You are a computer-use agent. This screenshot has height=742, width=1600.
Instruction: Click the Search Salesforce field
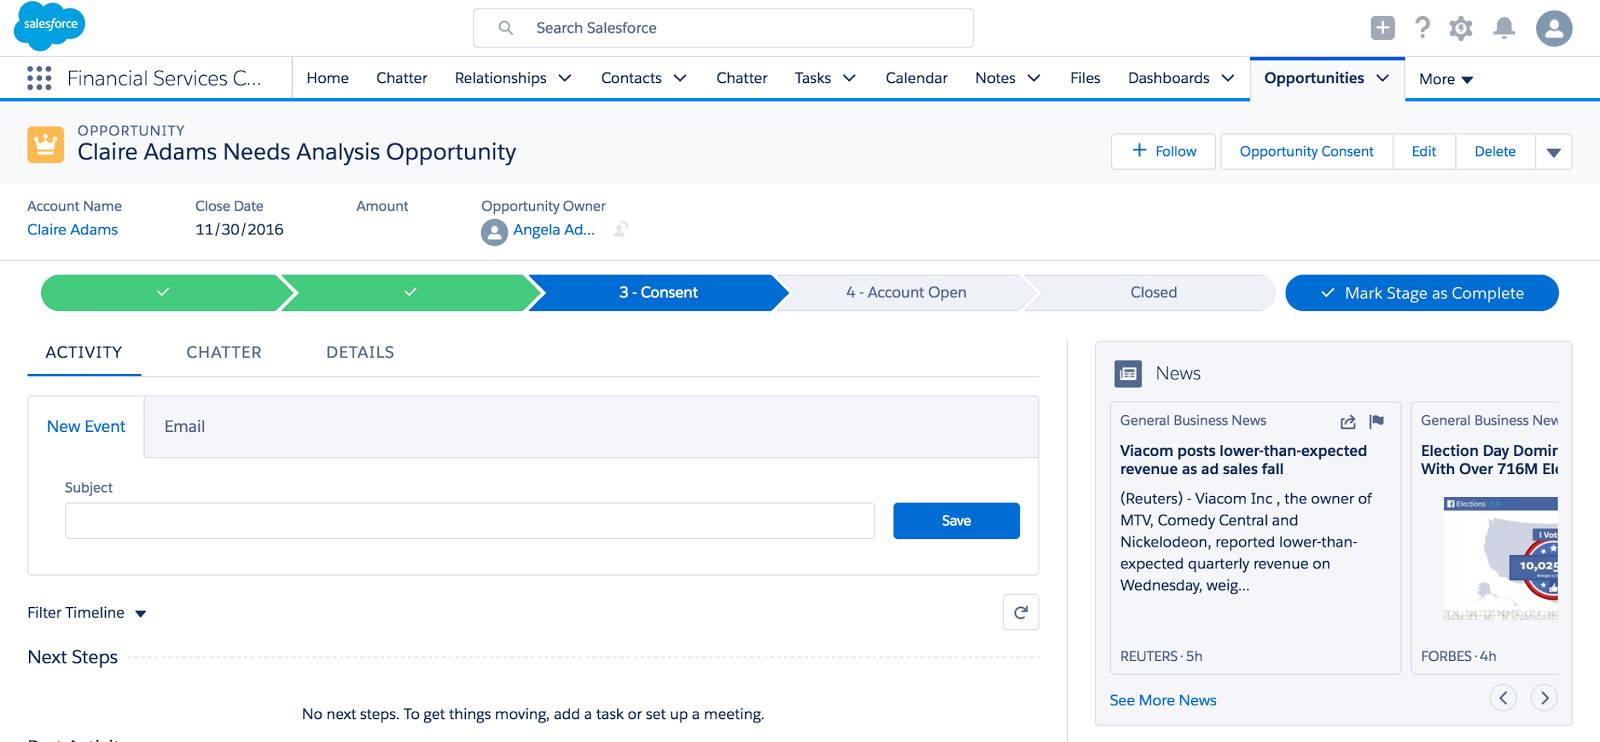(723, 28)
